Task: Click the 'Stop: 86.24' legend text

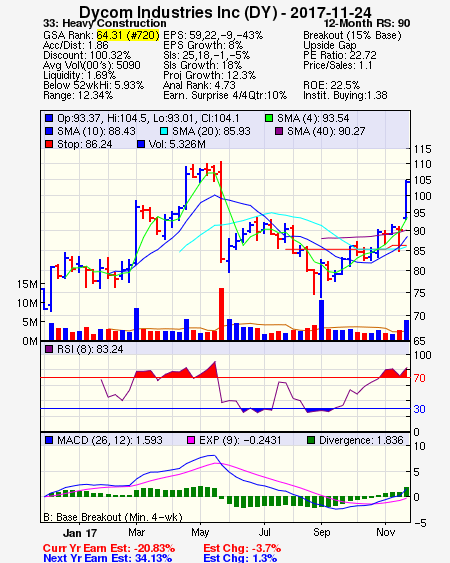Action: click(85, 144)
